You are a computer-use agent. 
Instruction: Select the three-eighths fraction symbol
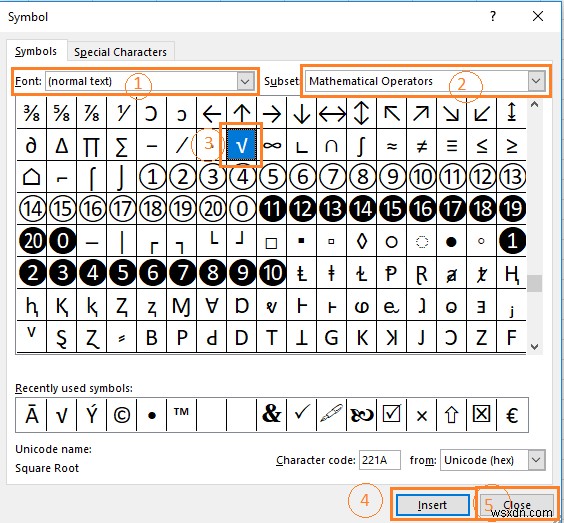click(32, 113)
